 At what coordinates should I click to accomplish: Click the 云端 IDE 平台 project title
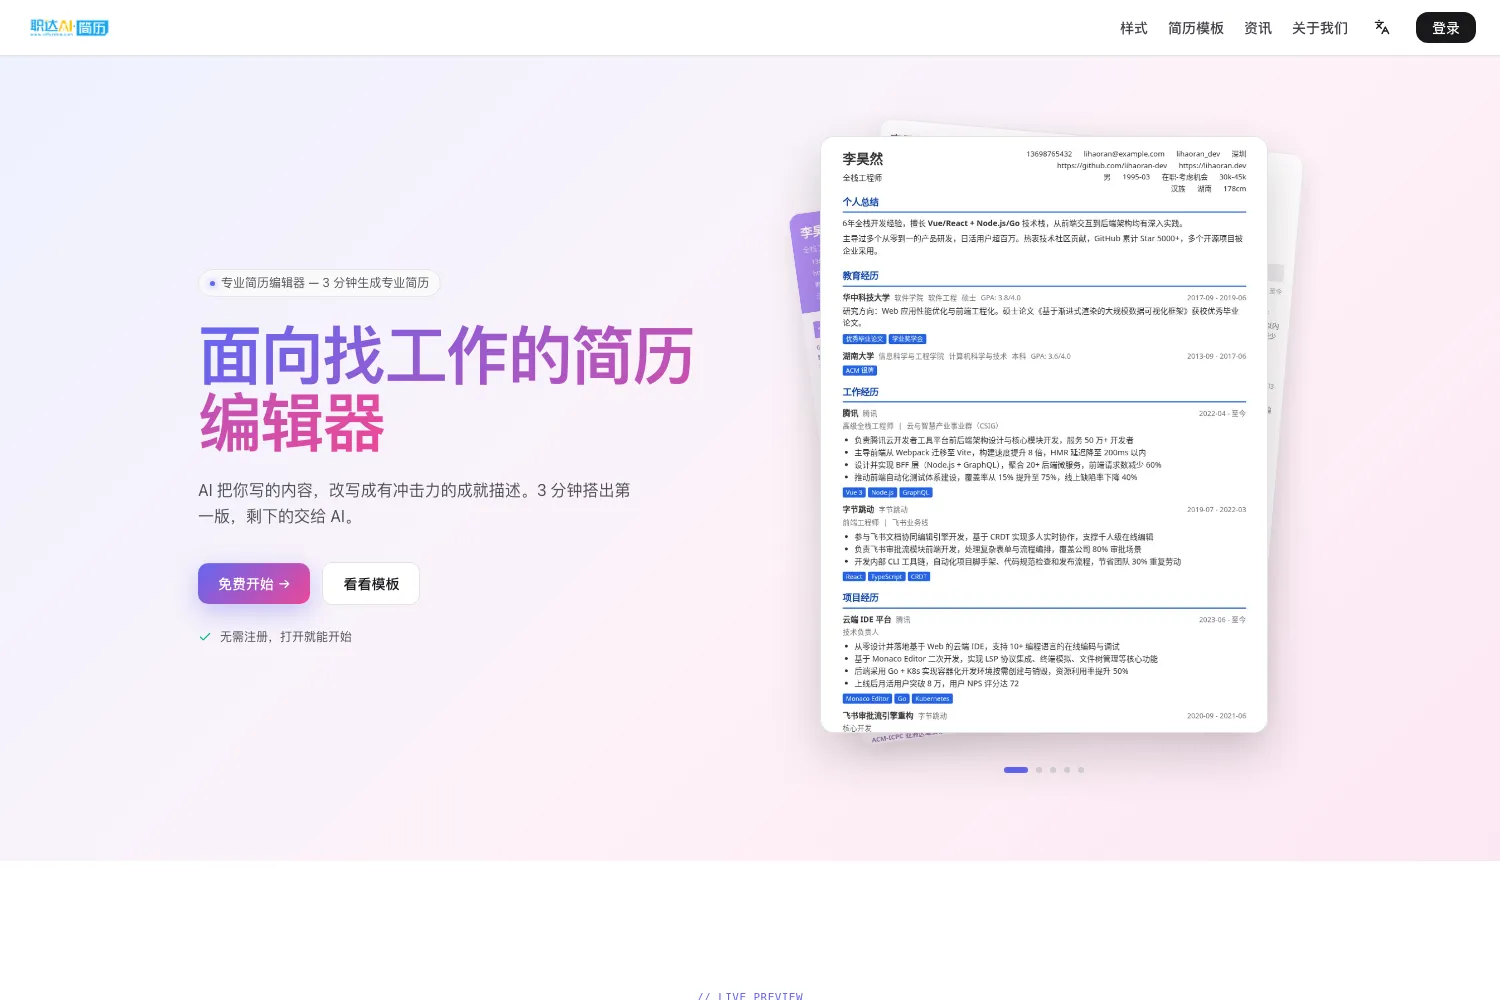pyautogui.click(x=866, y=620)
